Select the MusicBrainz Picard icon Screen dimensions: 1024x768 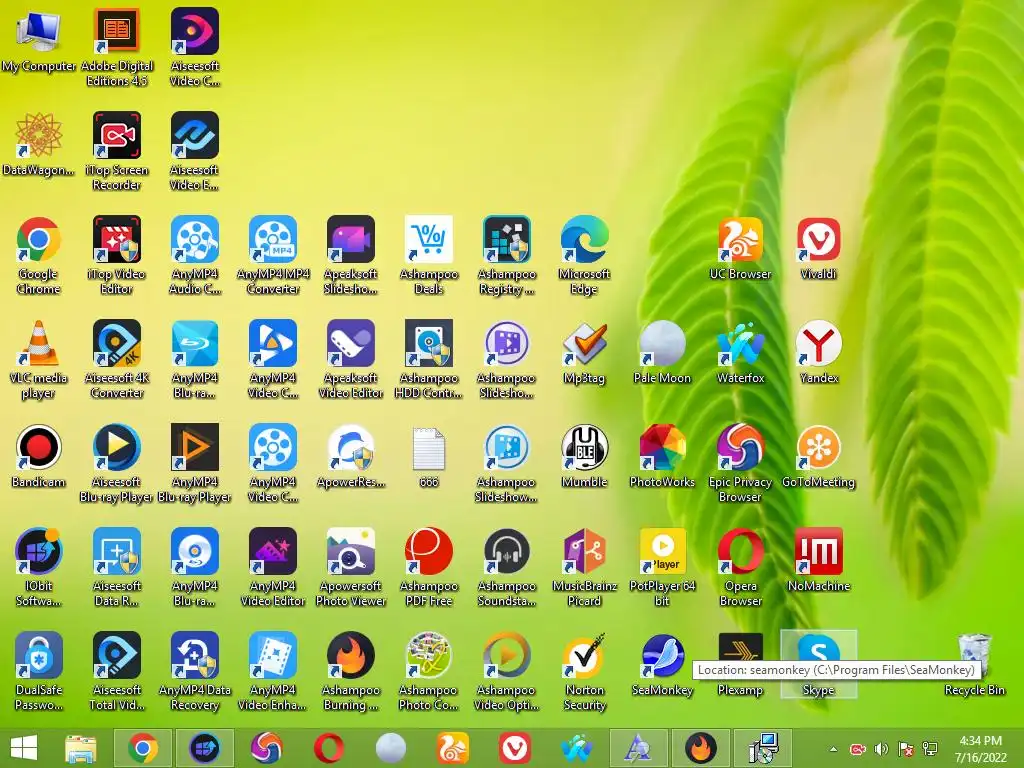584,567
